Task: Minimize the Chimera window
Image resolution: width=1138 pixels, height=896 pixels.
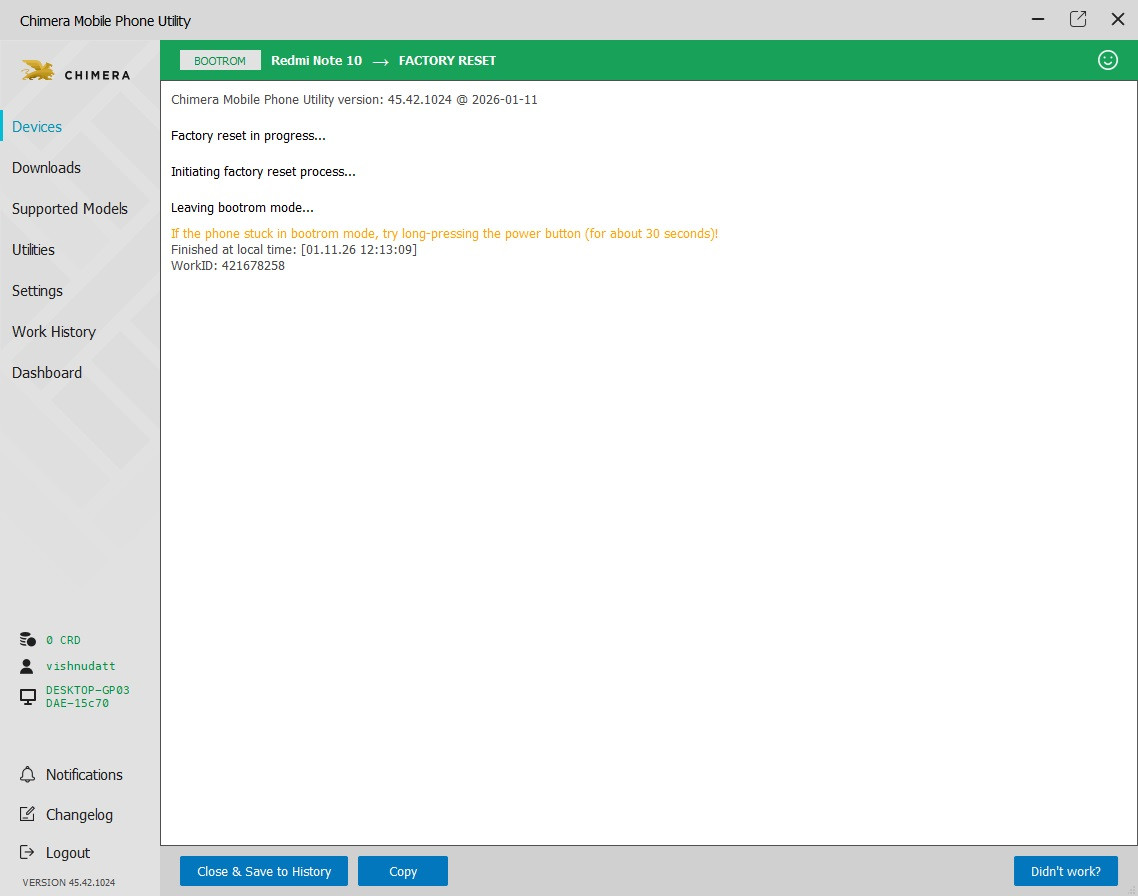Action: (x=1038, y=19)
